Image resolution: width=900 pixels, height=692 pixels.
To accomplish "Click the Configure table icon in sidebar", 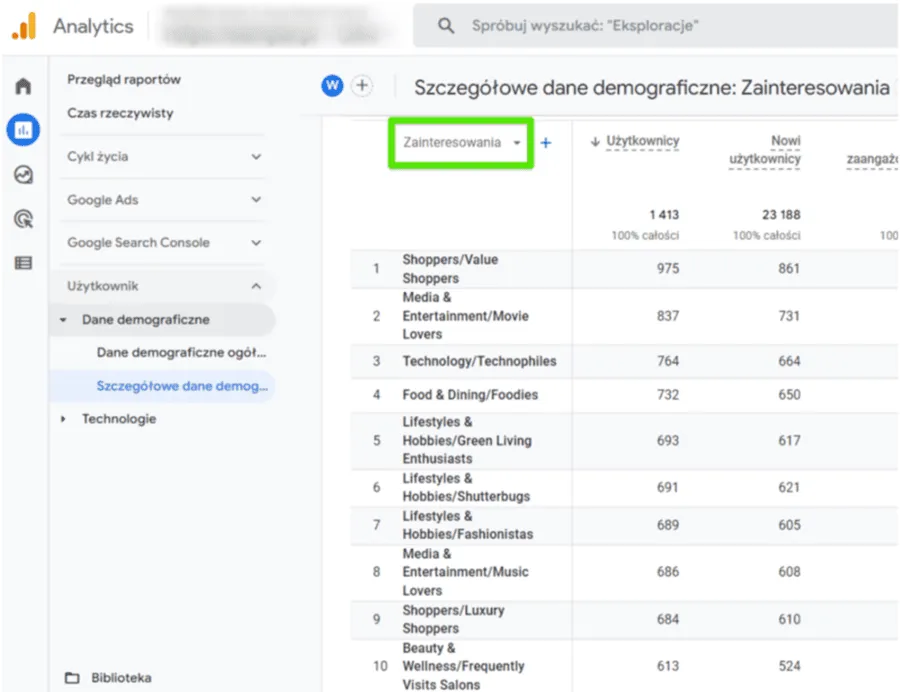I will [23, 263].
